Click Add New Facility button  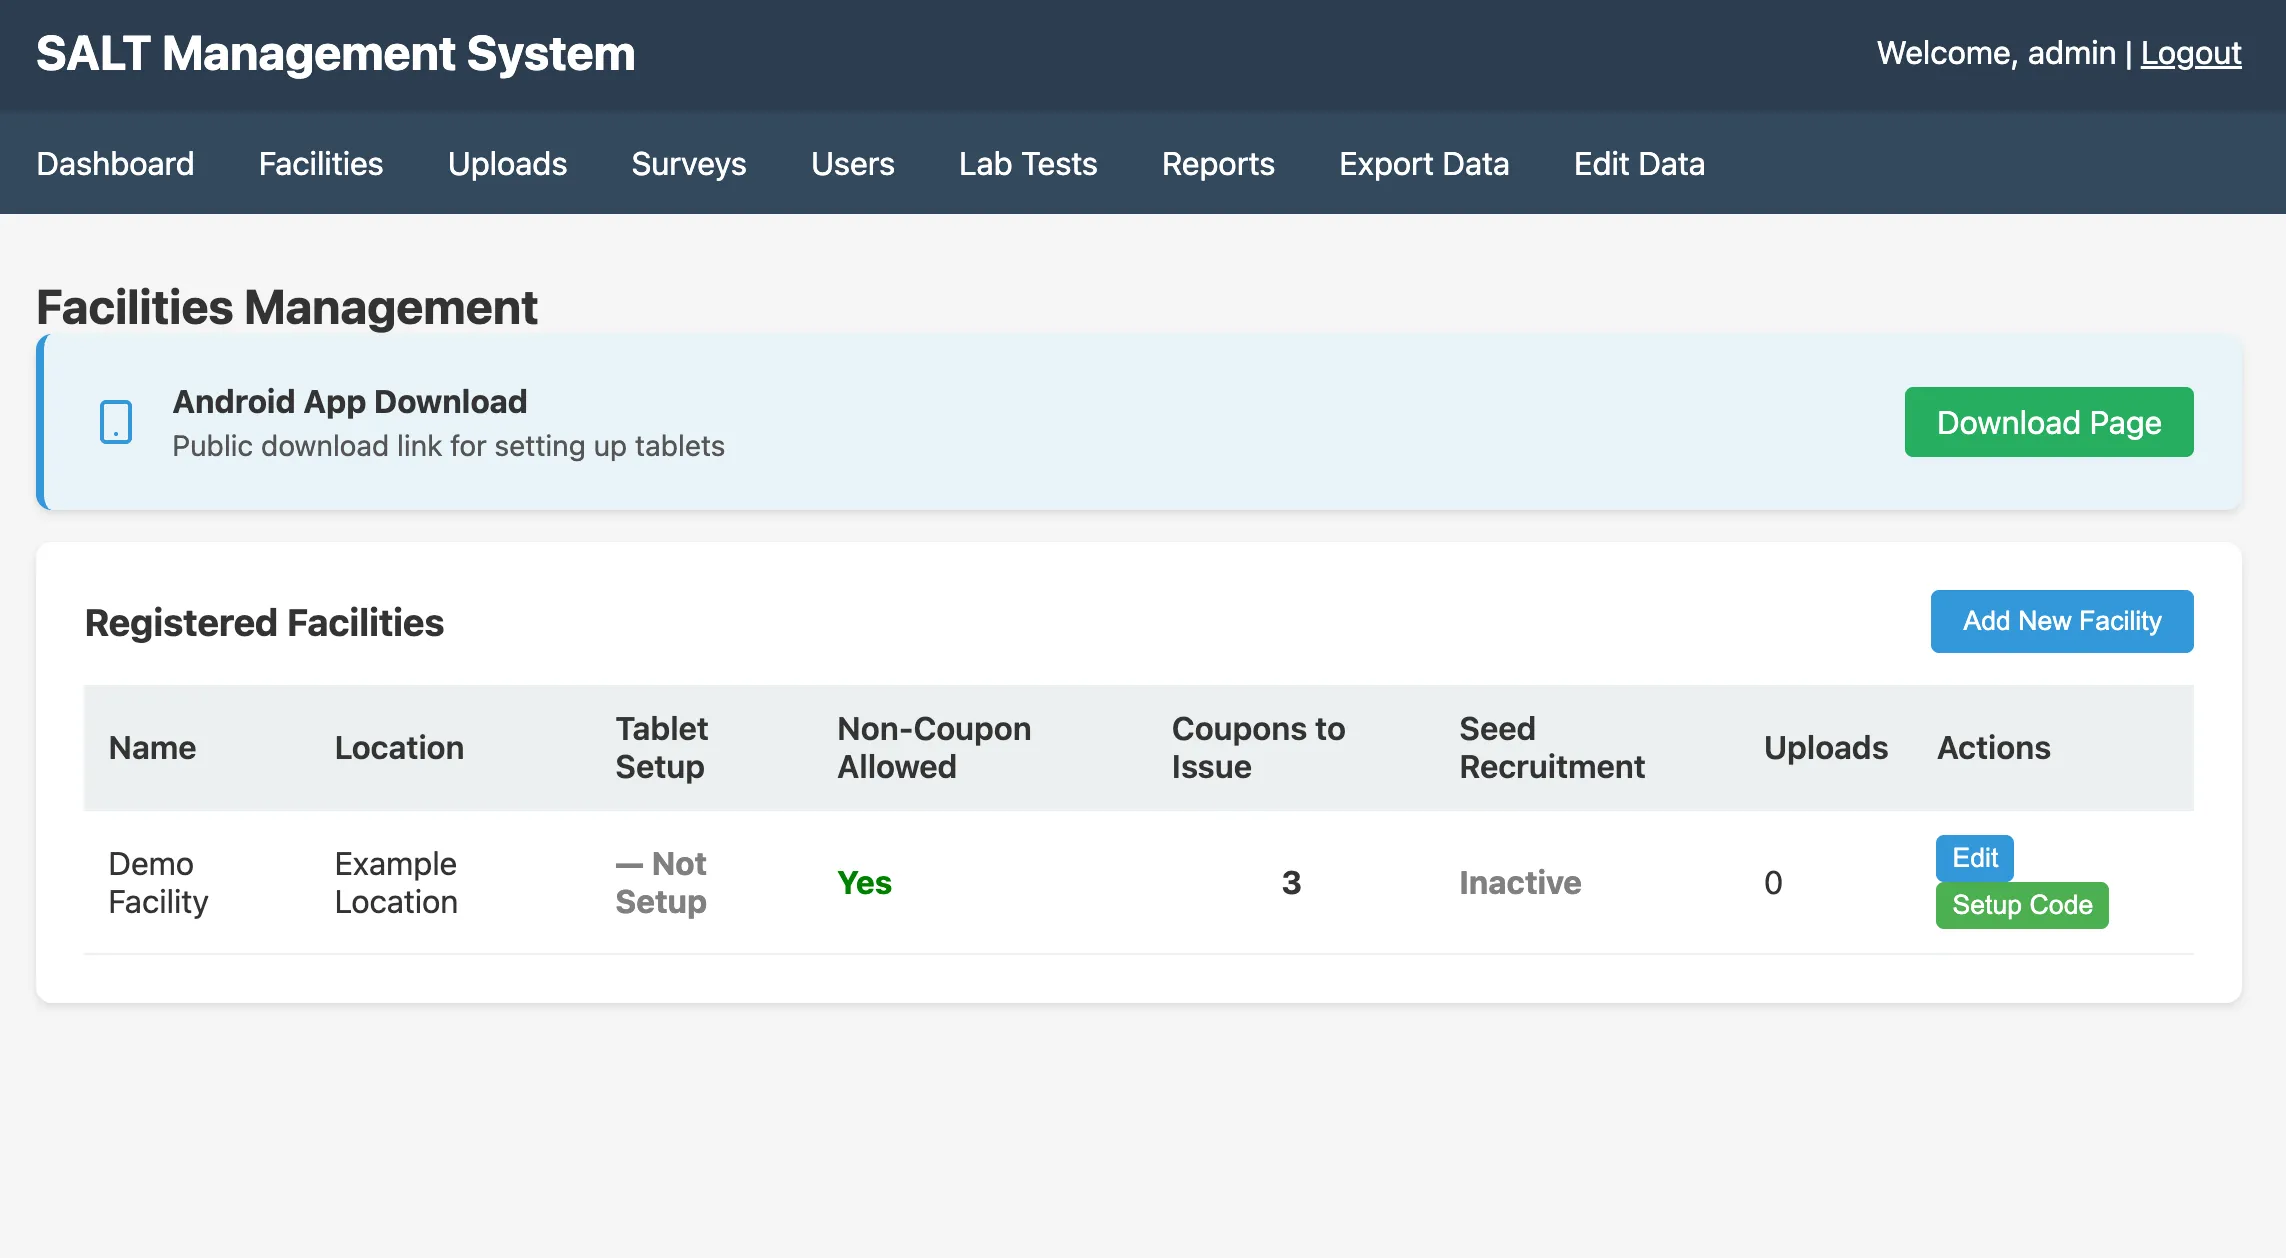point(2062,621)
